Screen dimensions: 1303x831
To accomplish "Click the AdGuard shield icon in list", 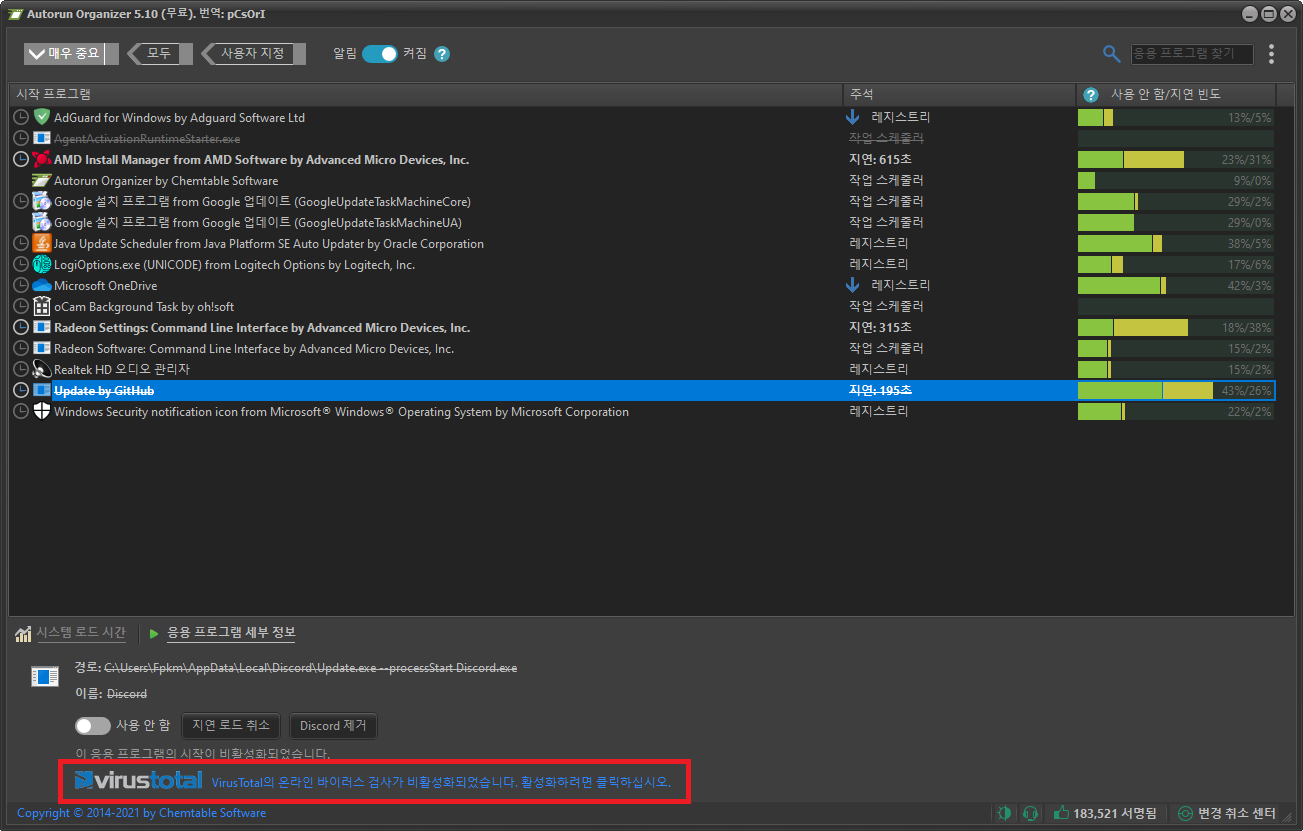I will [x=42, y=117].
